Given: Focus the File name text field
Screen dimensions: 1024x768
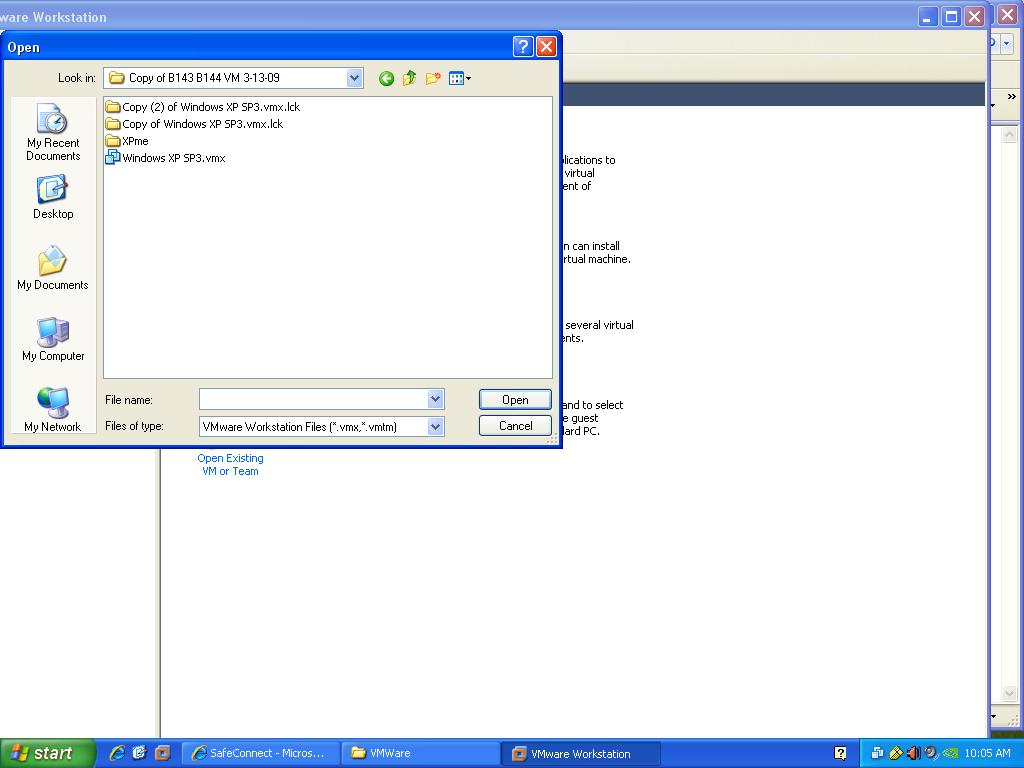Looking at the screenshot, I should (x=313, y=399).
